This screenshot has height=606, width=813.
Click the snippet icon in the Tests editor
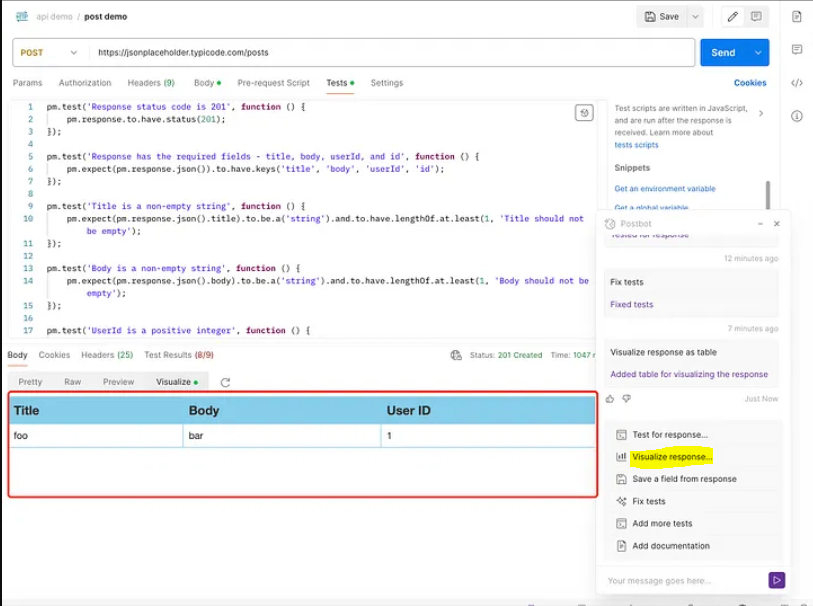point(584,111)
